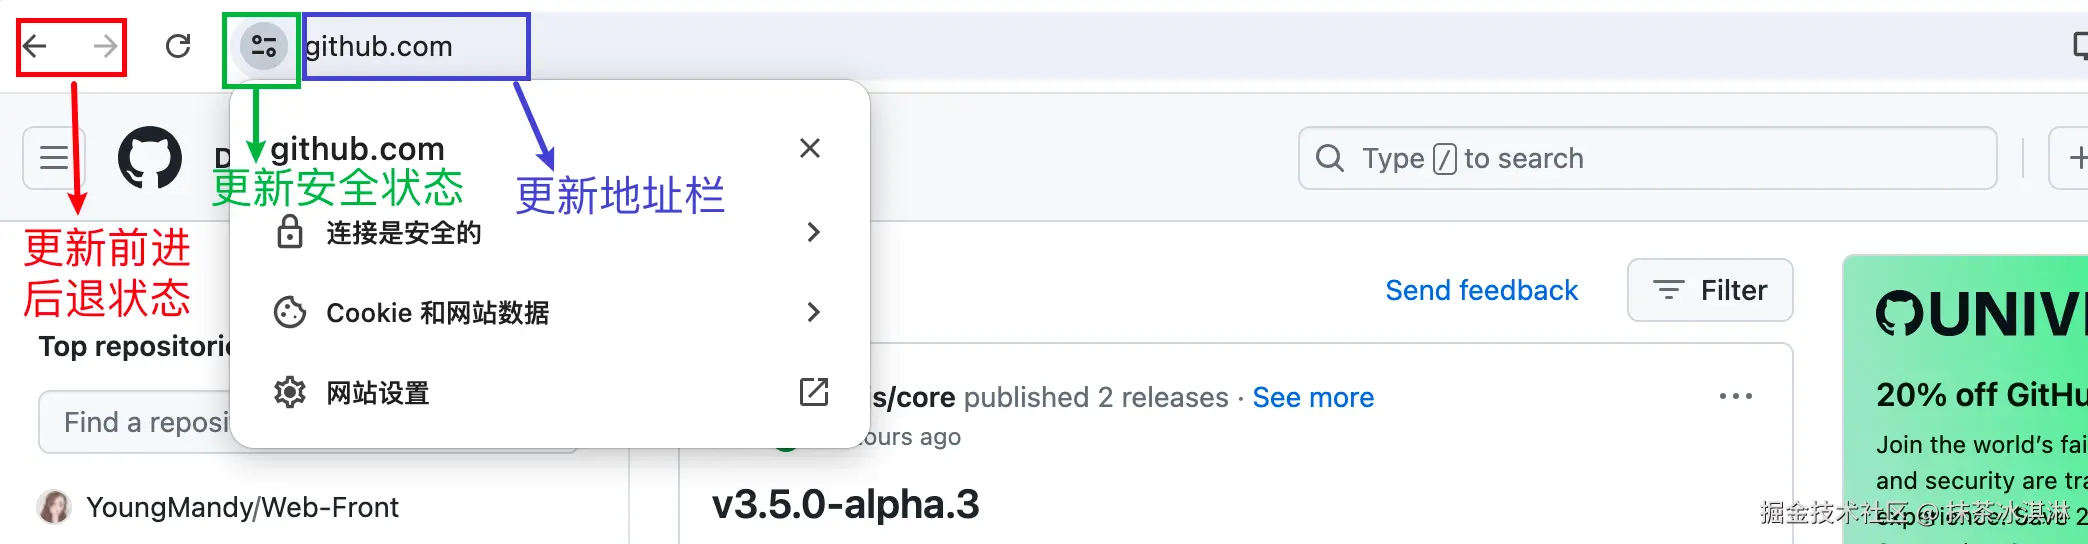This screenshot has width=2088, height=544.
Task: Select the Cookie 和网站数据 menu entry
Action: pos(437,313)
